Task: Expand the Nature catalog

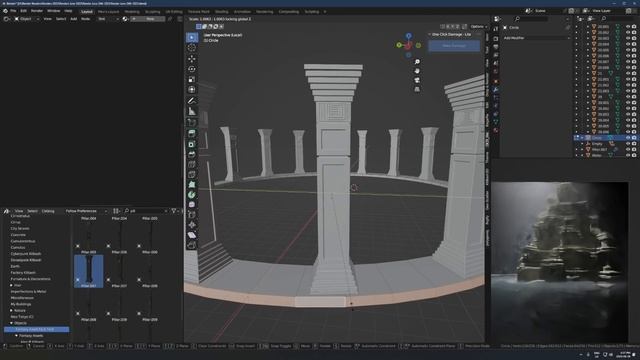Action: 11,311
